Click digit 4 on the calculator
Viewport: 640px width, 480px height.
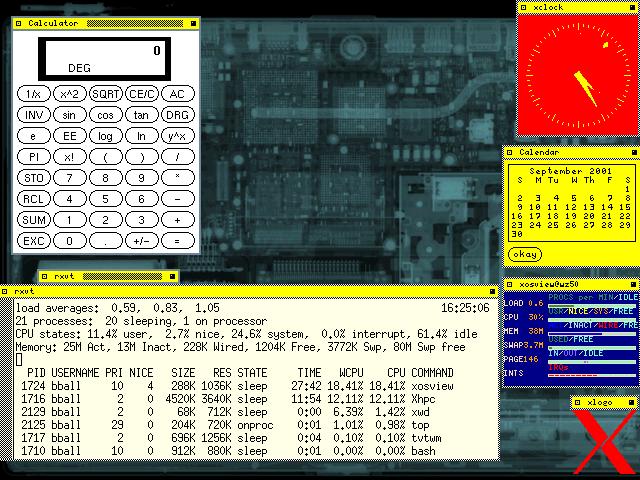click(70, 199)
